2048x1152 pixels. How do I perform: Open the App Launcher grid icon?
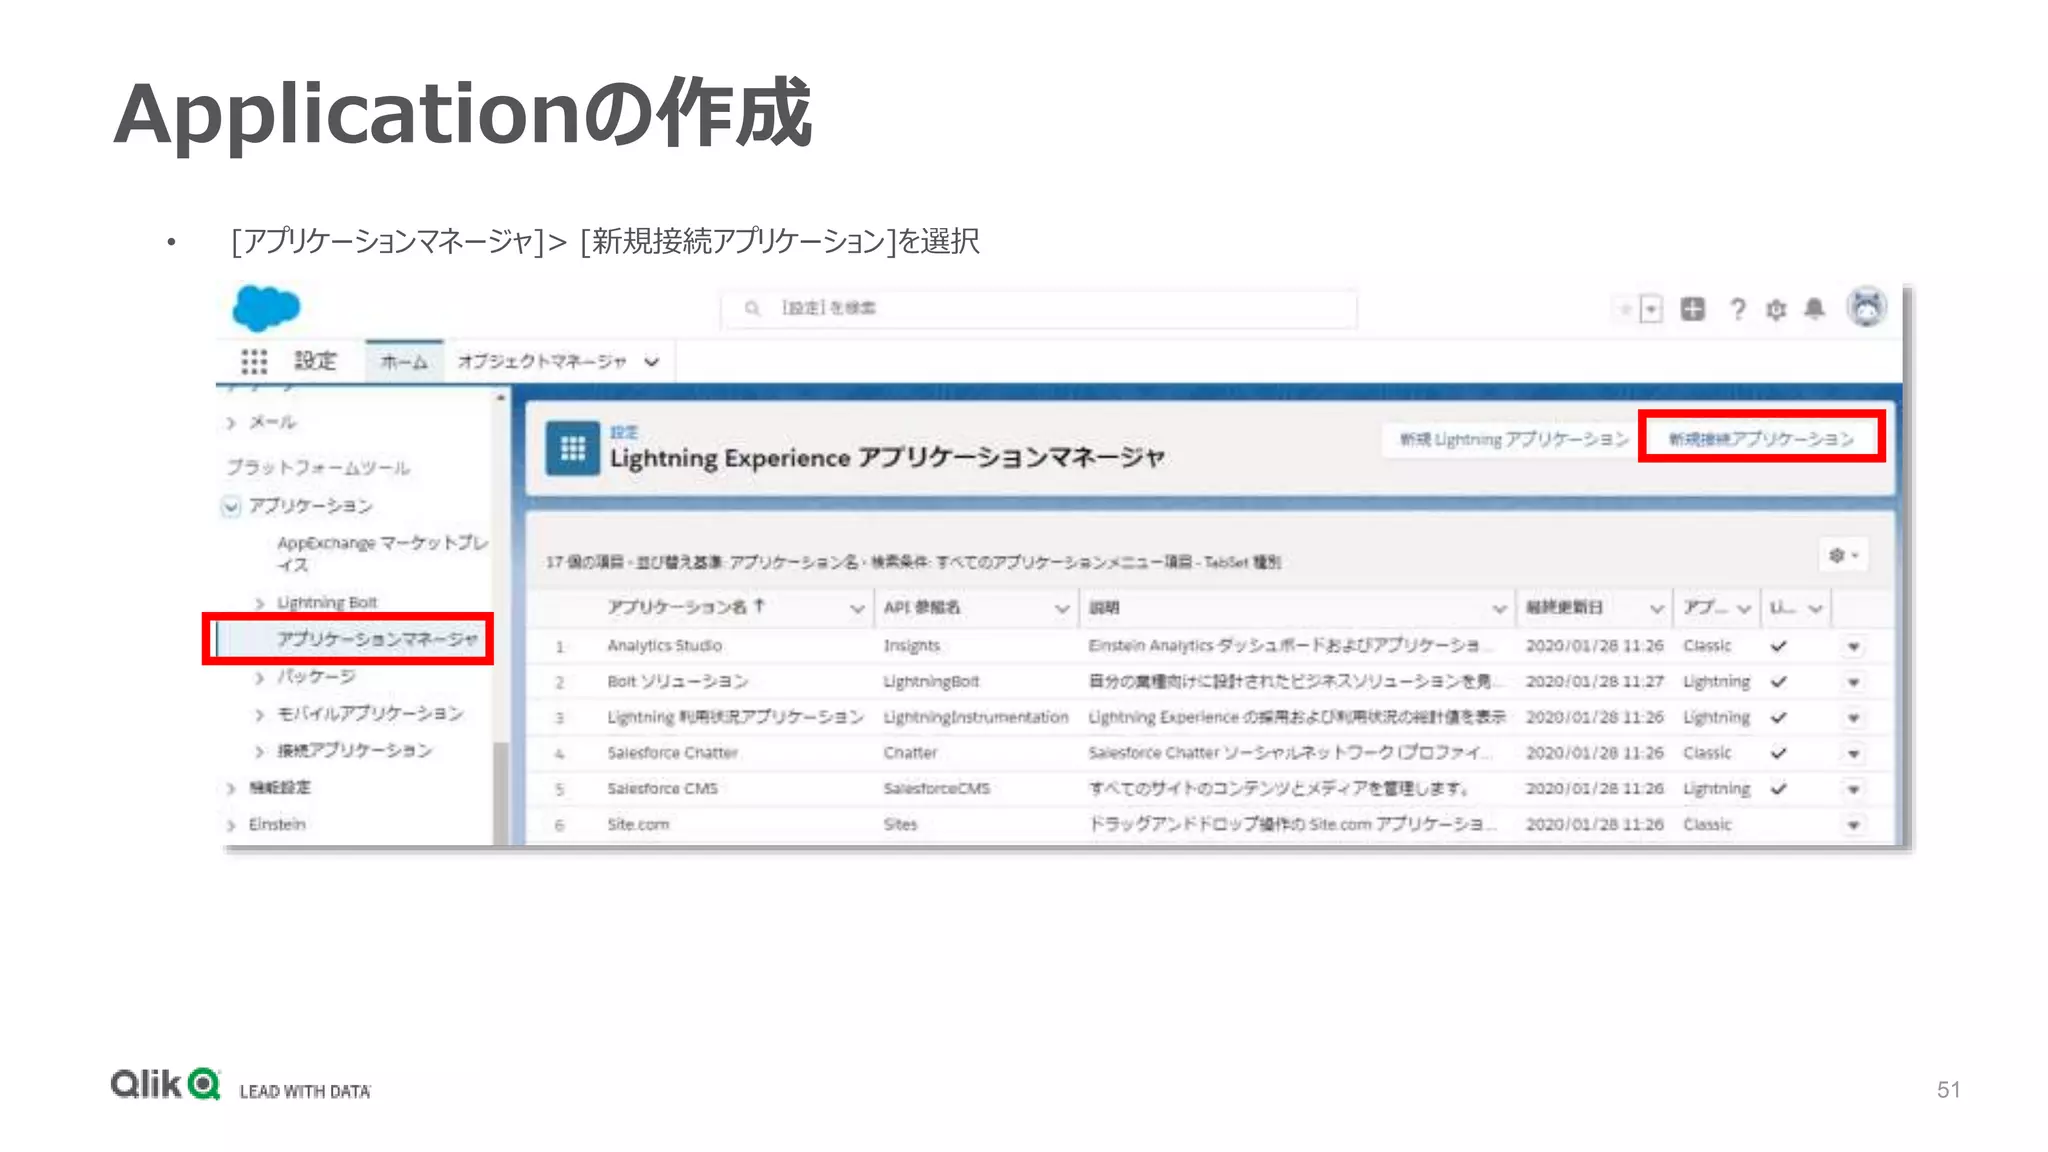[254, 362]
